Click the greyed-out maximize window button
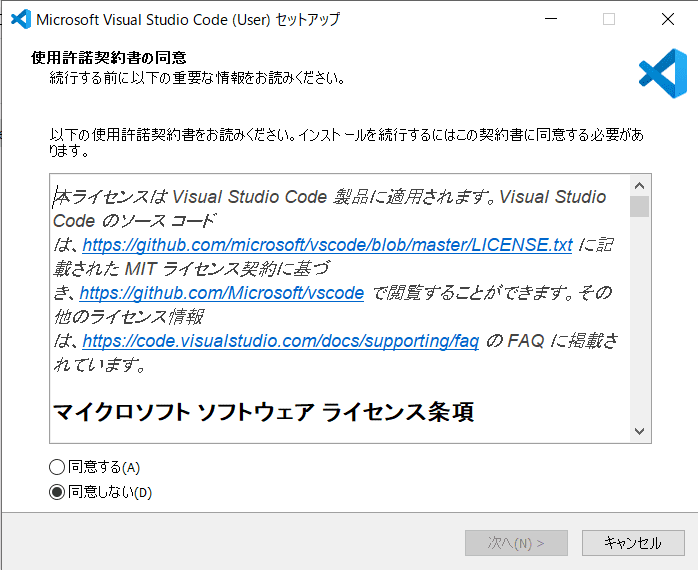Image resolution: width=698 pixels, height=570 pixels. pos(609,19)
